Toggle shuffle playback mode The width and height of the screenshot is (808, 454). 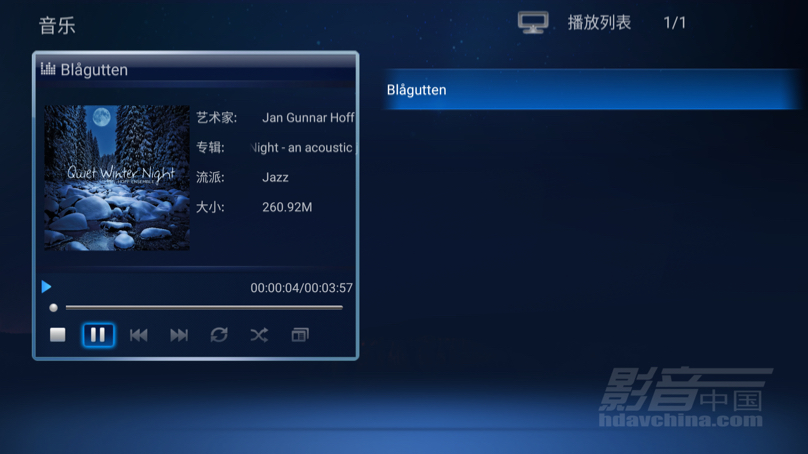(259, 335)
